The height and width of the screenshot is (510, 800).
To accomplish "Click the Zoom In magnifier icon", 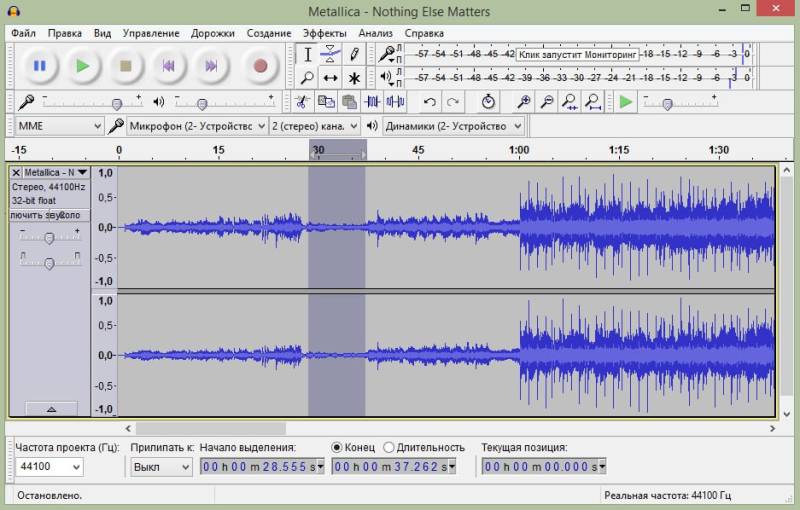I will (x=523, y=101).
